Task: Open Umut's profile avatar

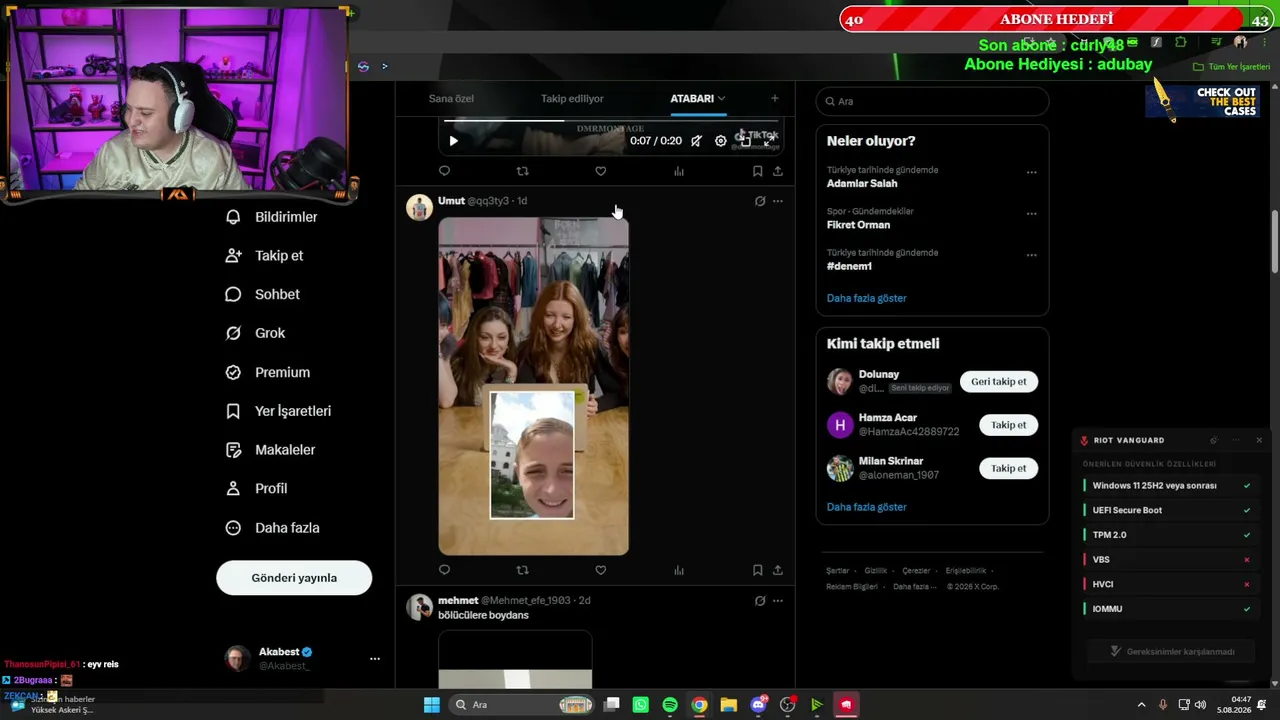Action: (419, 207)
